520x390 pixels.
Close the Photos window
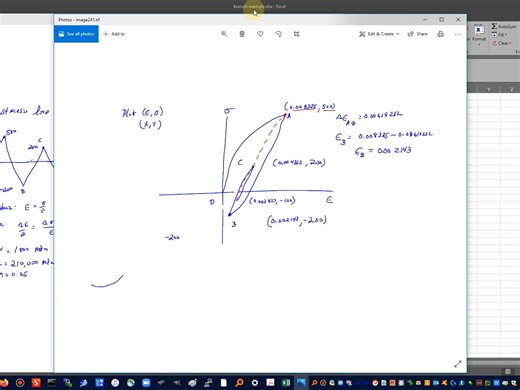[458, 20]
